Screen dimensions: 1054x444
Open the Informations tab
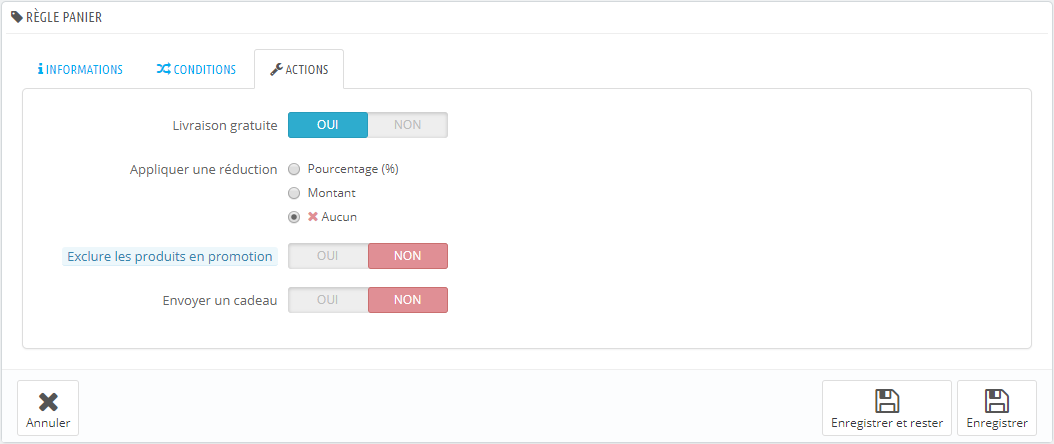coord(80,69)
